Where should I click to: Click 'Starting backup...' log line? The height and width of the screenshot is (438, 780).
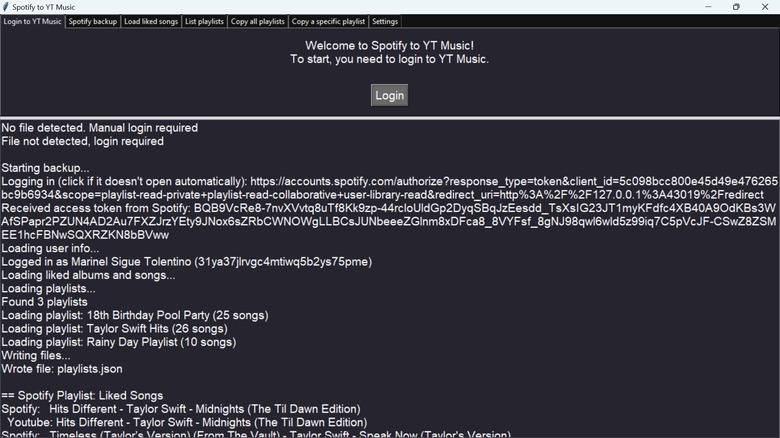[x=45, y=168]
